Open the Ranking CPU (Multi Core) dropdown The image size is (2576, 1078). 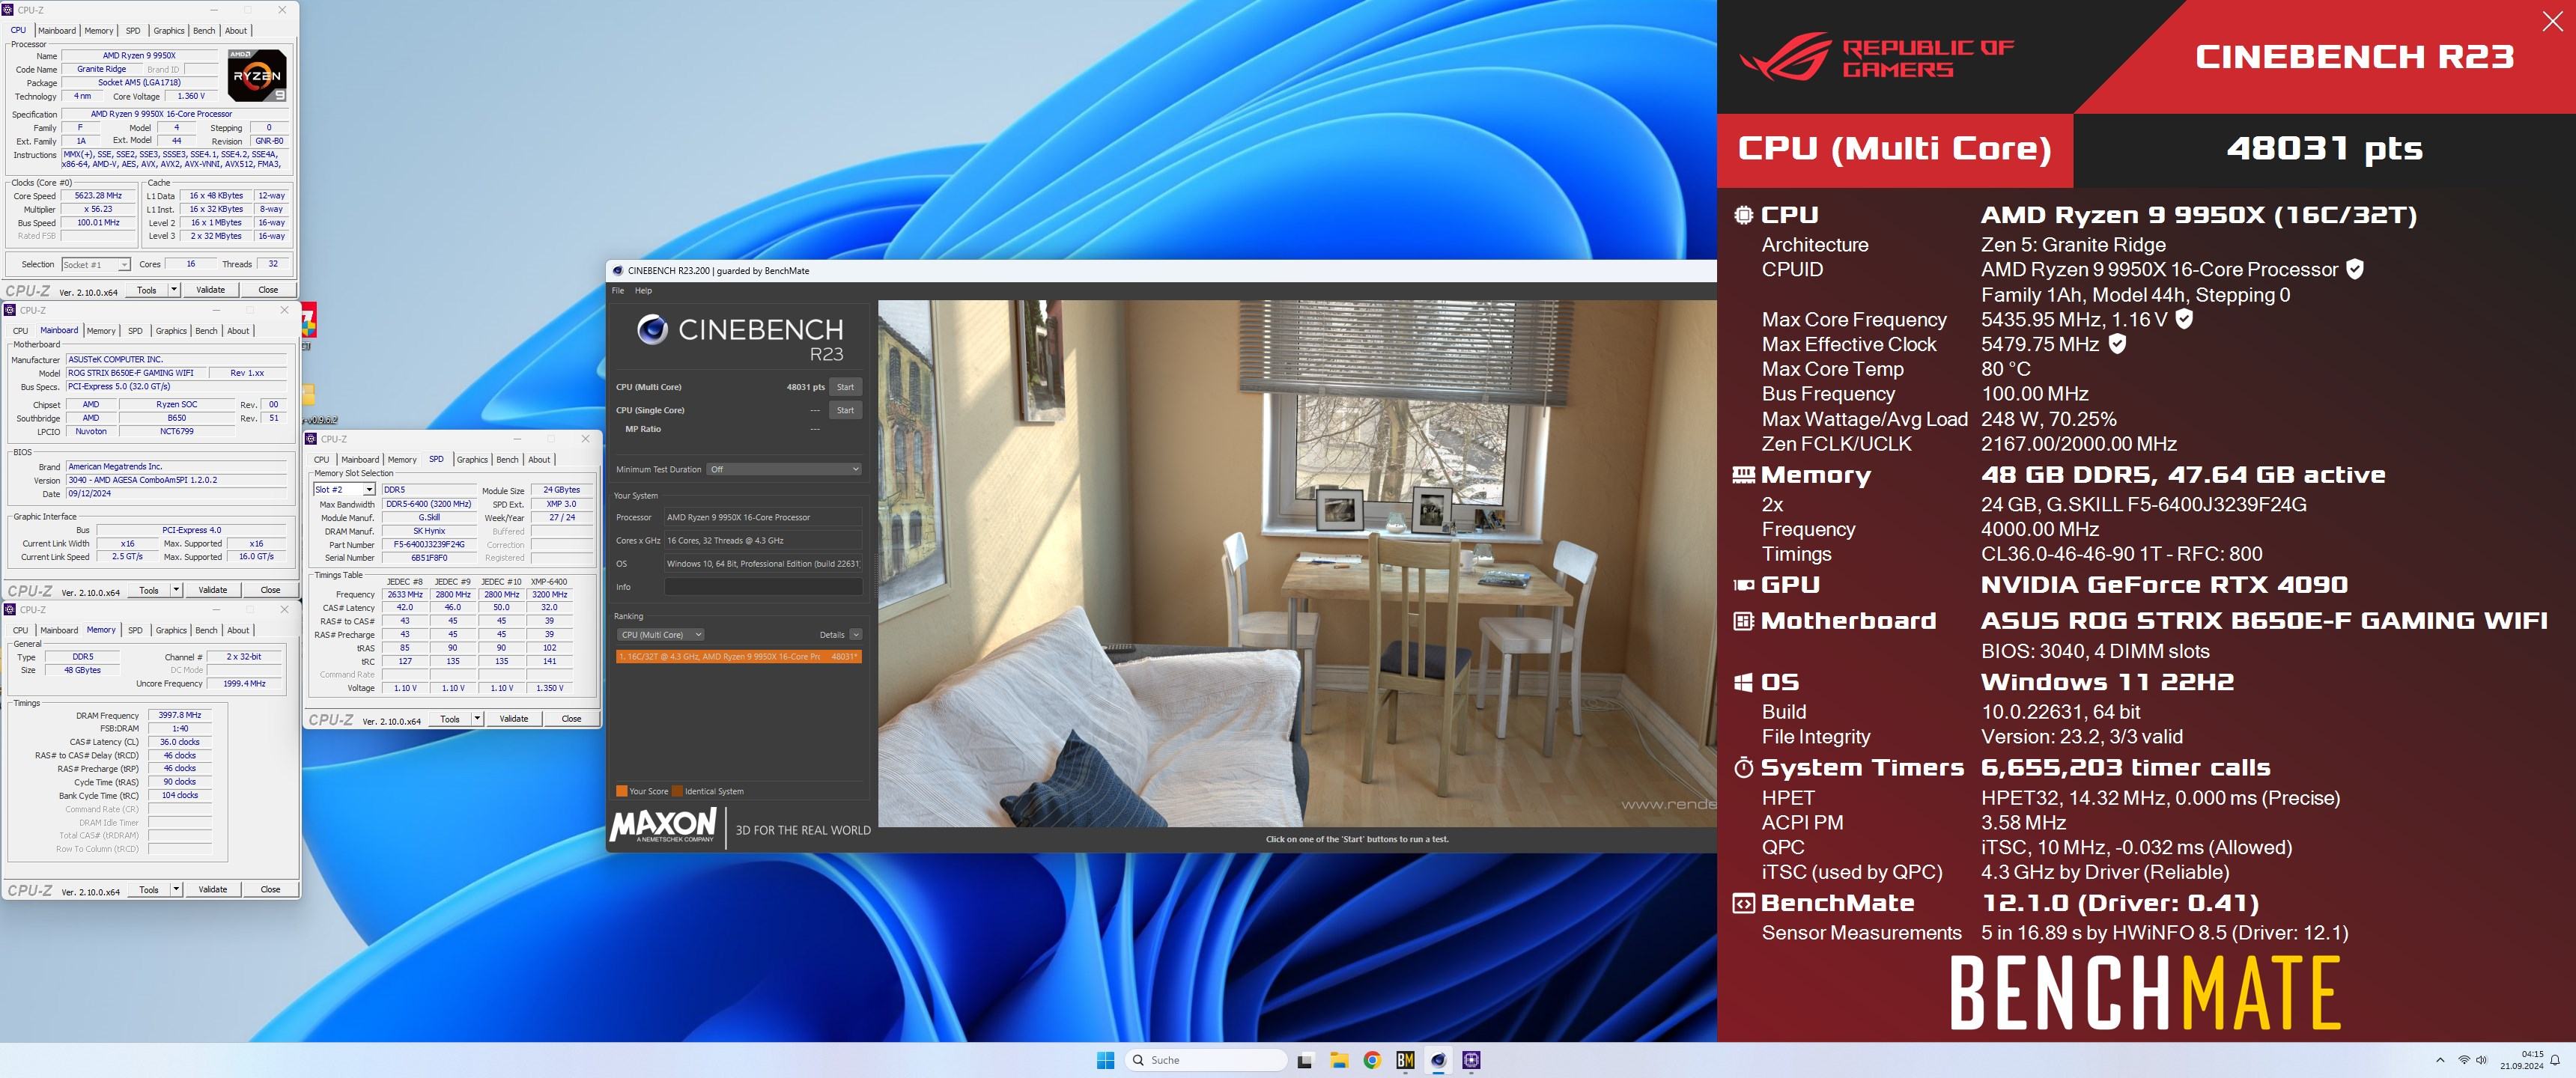pos(660,635)
